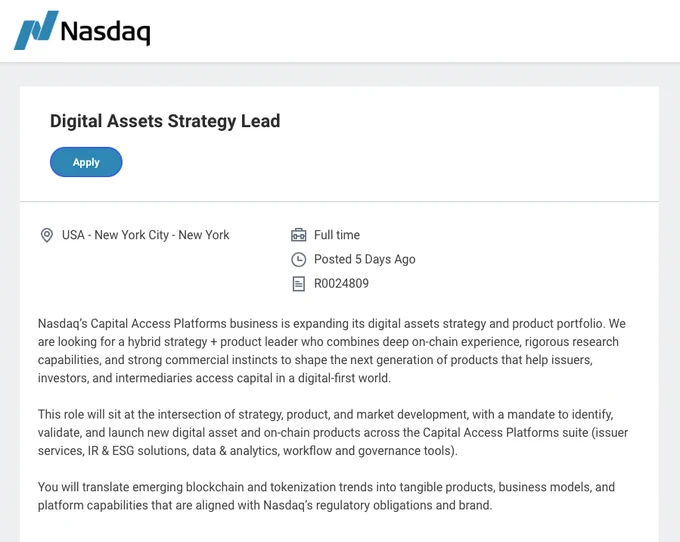Click the R0024809 requisition number
The height and width of the screenshot is (542, 680).
tap(341, 284)
